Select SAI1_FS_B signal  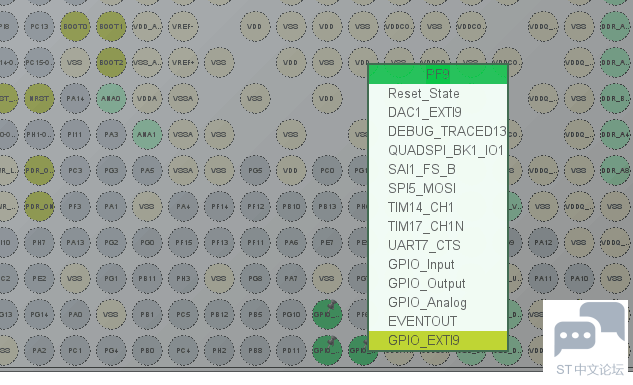tap(438, 169)
